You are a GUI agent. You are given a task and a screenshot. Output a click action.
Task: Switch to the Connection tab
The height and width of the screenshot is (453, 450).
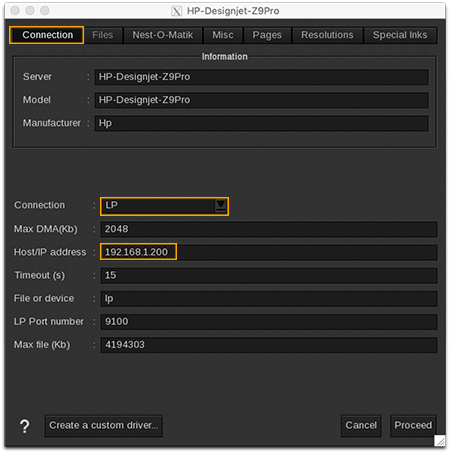(x=47, y=35)
